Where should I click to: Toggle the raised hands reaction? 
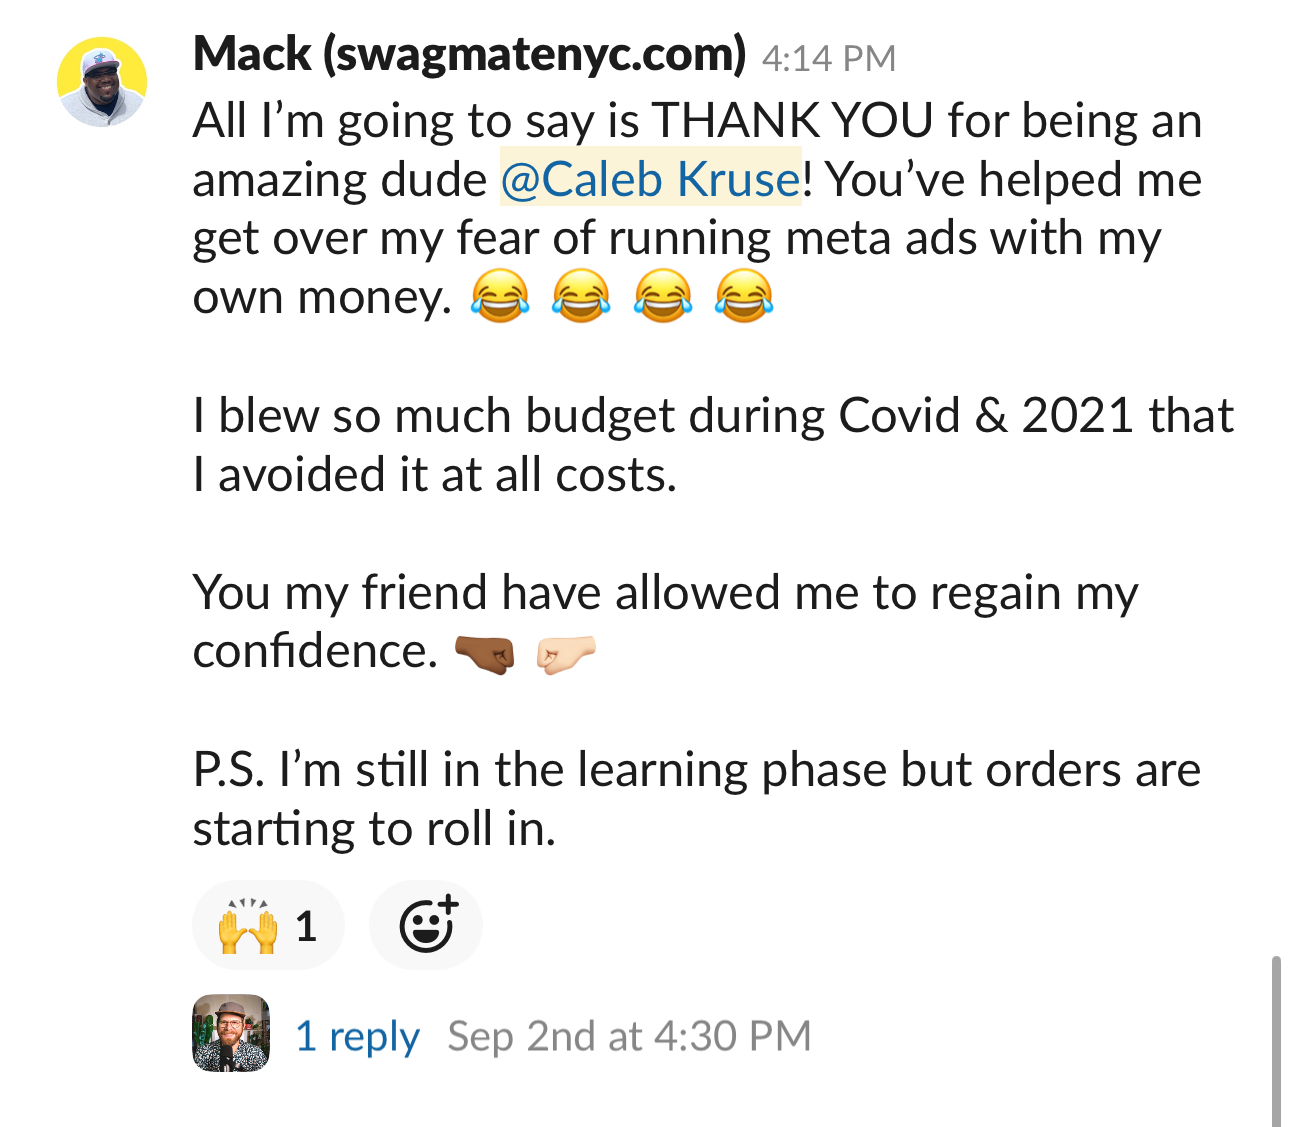pyautogui.click(x=268, y=925)
